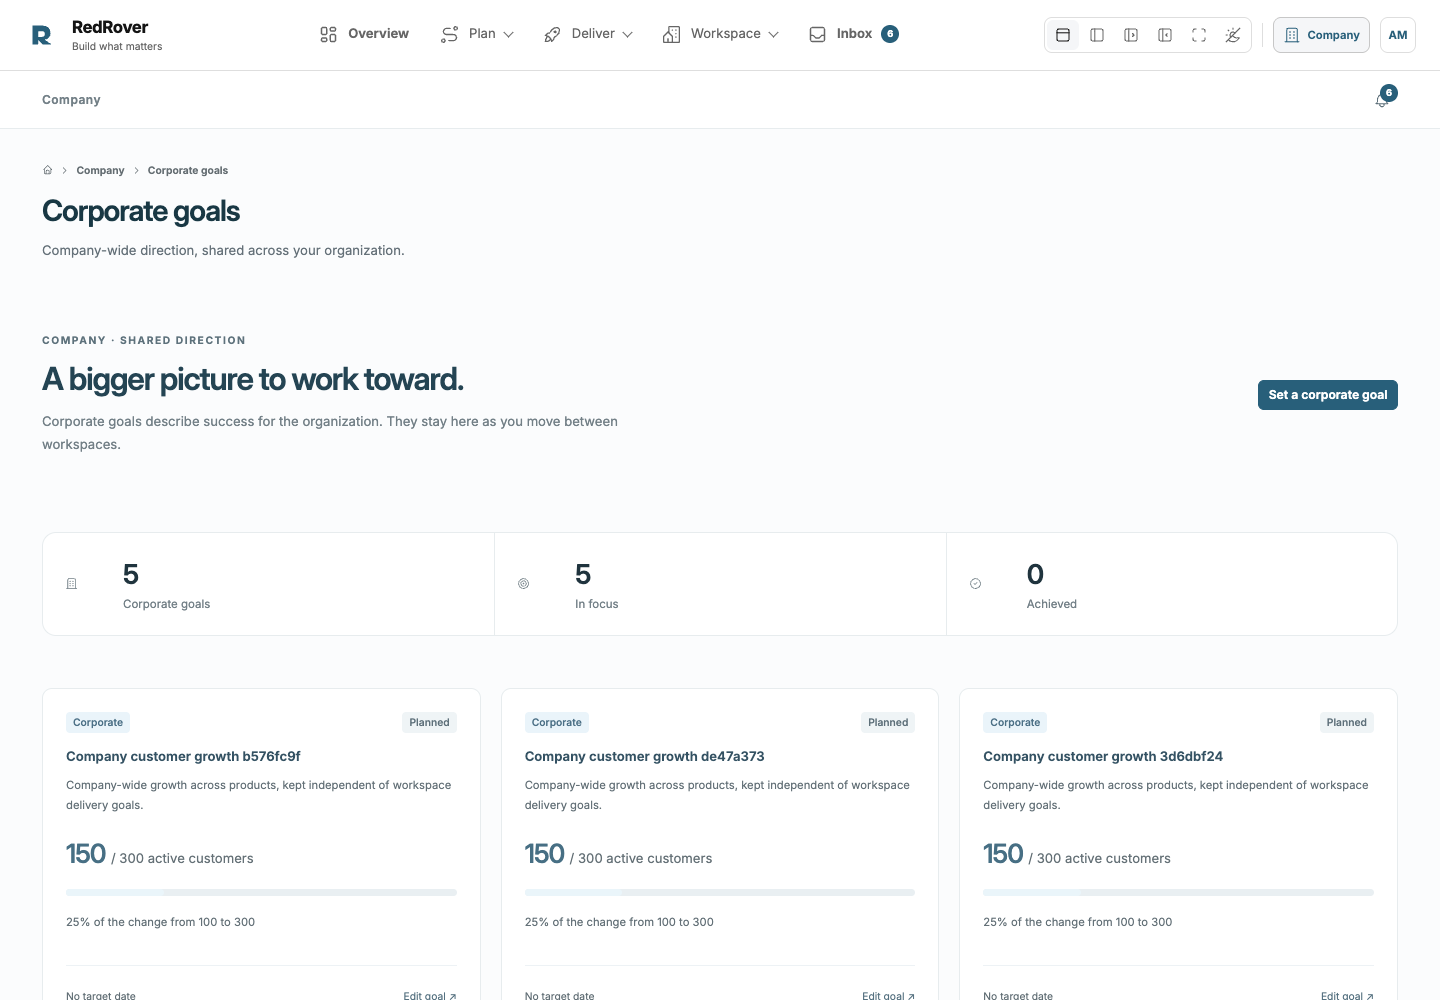Click progress bar of goal 3d6dbf24

click(x=1178, y=892)
